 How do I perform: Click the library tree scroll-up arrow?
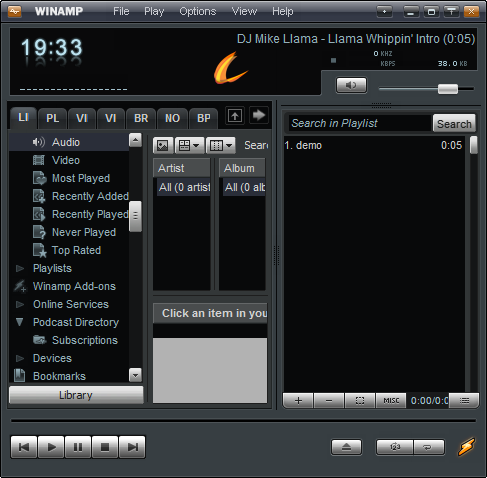[135, 140]
